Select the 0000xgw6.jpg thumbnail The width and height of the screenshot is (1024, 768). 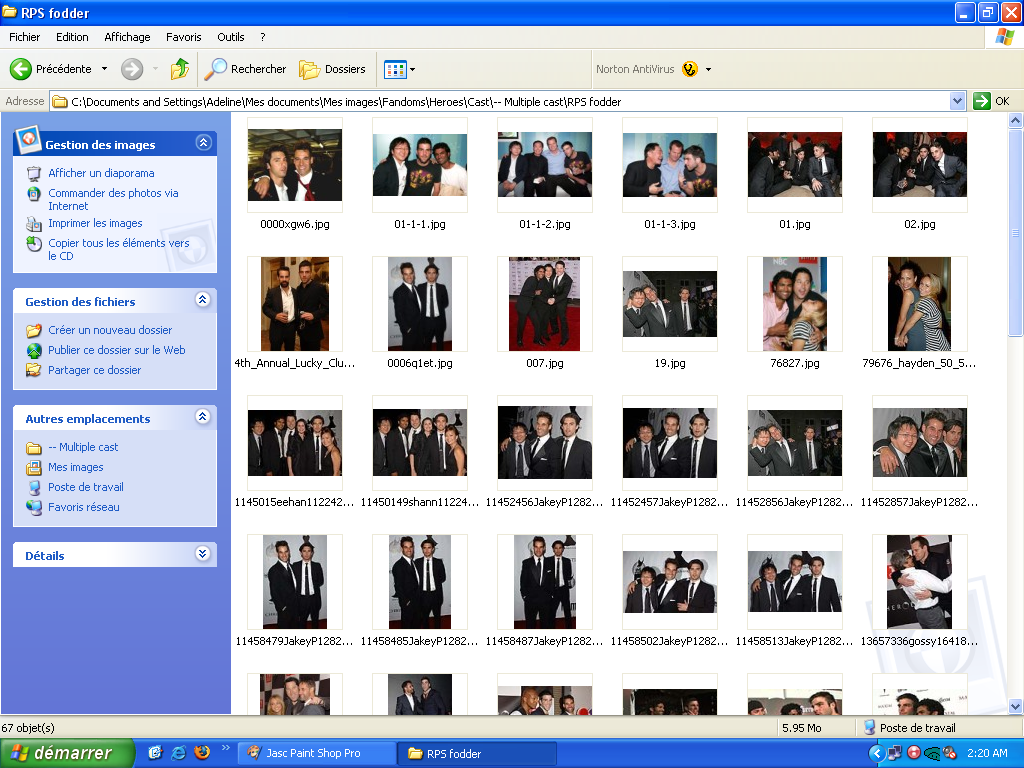[x=295, y=166]
